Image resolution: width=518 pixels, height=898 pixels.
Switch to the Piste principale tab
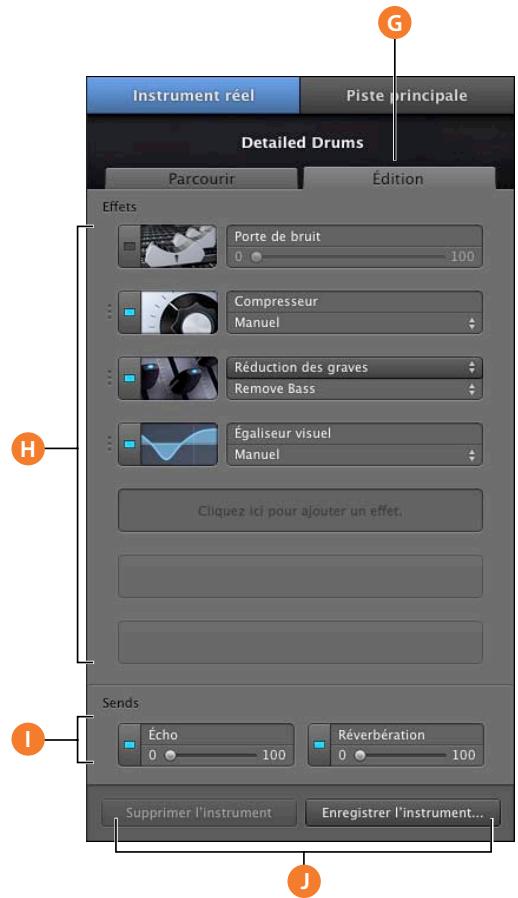tap(407, 96)
